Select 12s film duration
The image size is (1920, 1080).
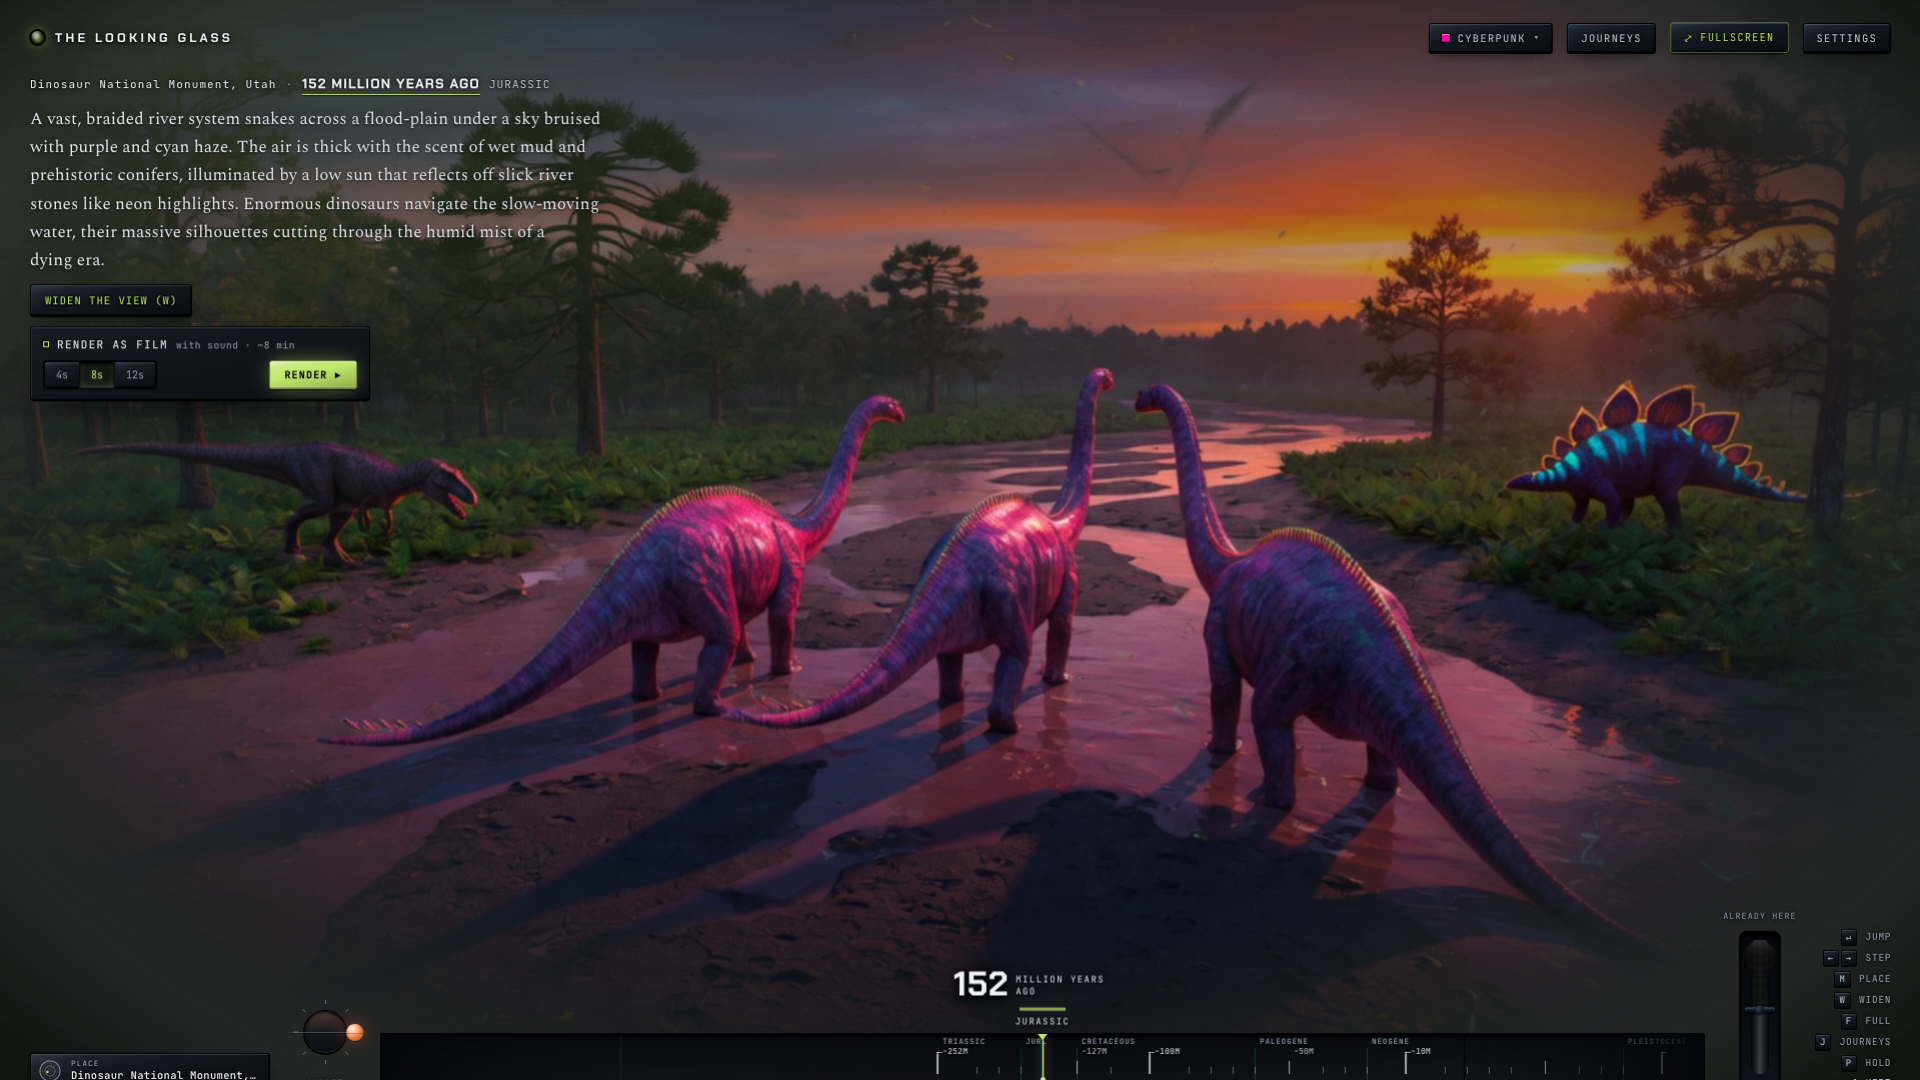coord(135,375)
